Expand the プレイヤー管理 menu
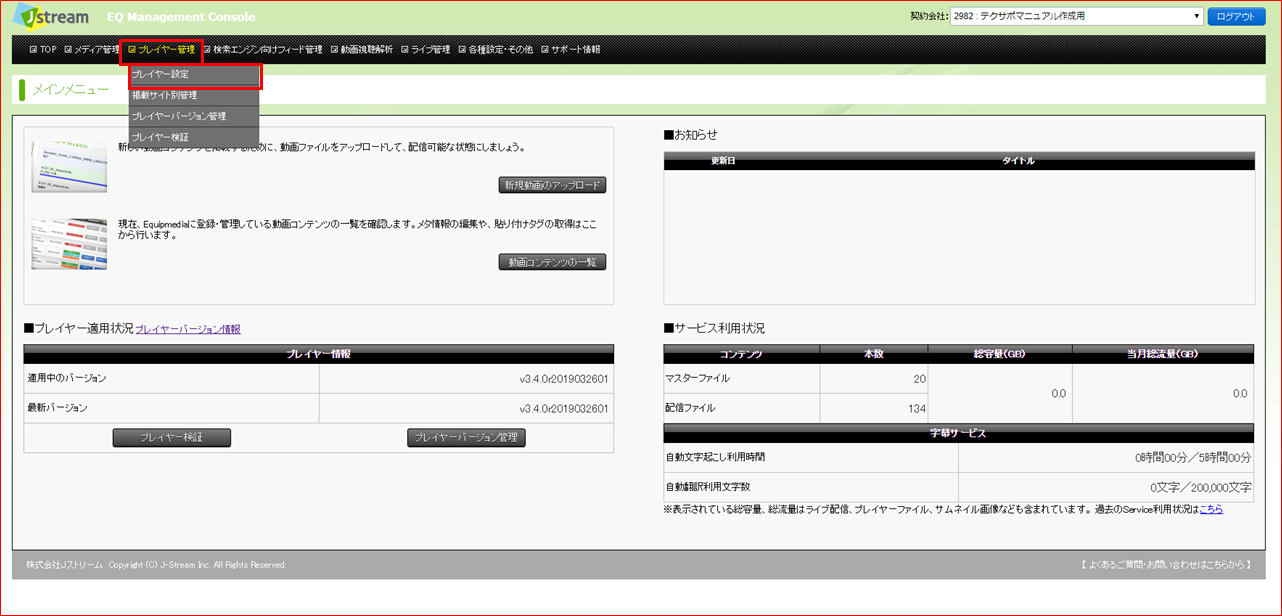This screenshot has height=616, width=1282. [161, 49]
